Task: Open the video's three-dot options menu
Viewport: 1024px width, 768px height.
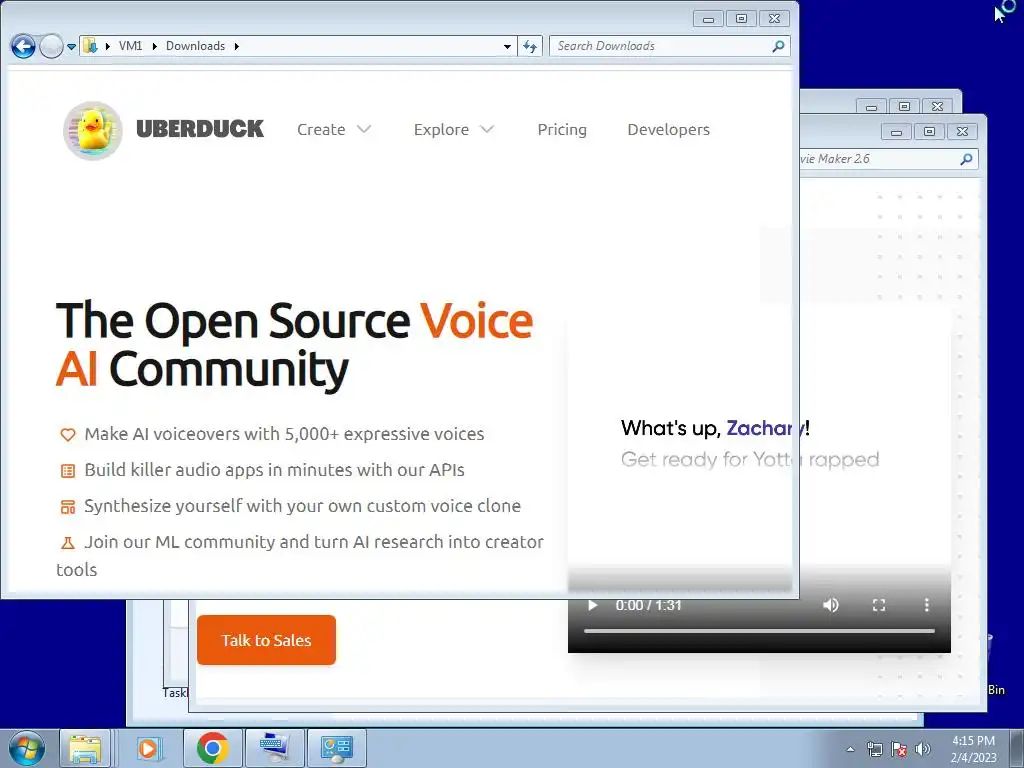Action: [926, 605]
